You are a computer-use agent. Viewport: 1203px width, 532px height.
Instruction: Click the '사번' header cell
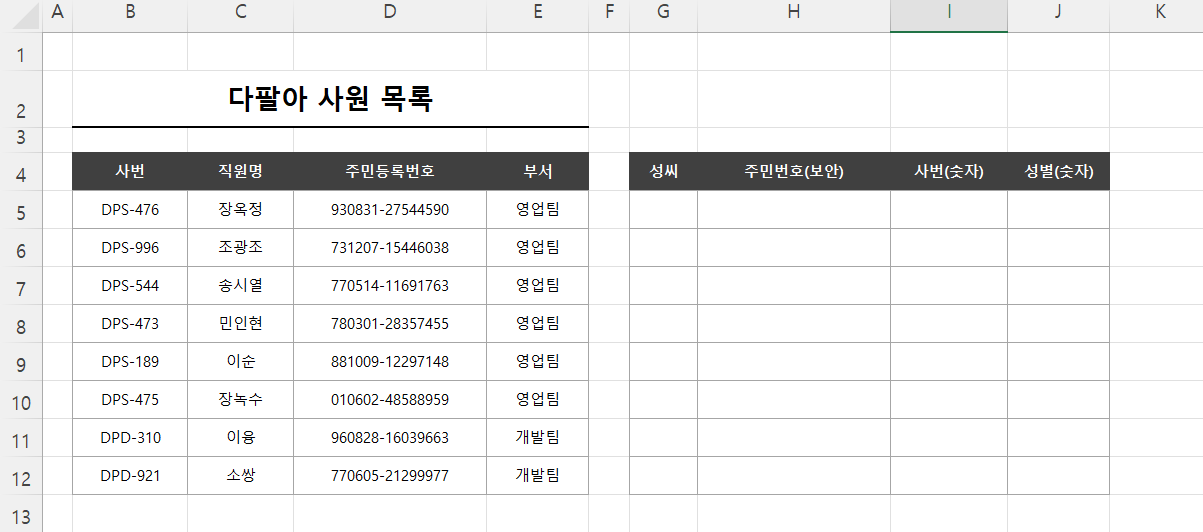pos(130,171)
